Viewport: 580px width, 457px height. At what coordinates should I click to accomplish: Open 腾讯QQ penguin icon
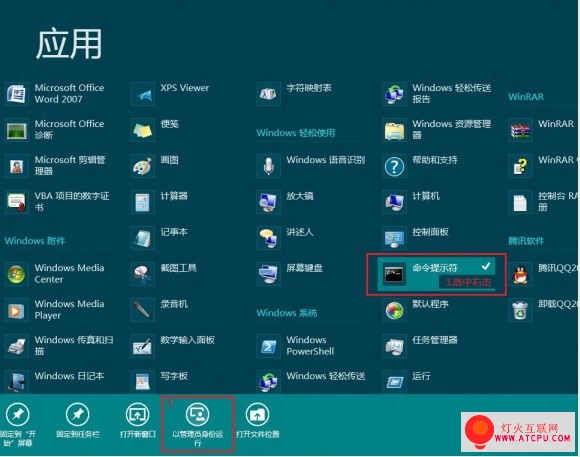point(520,274)
